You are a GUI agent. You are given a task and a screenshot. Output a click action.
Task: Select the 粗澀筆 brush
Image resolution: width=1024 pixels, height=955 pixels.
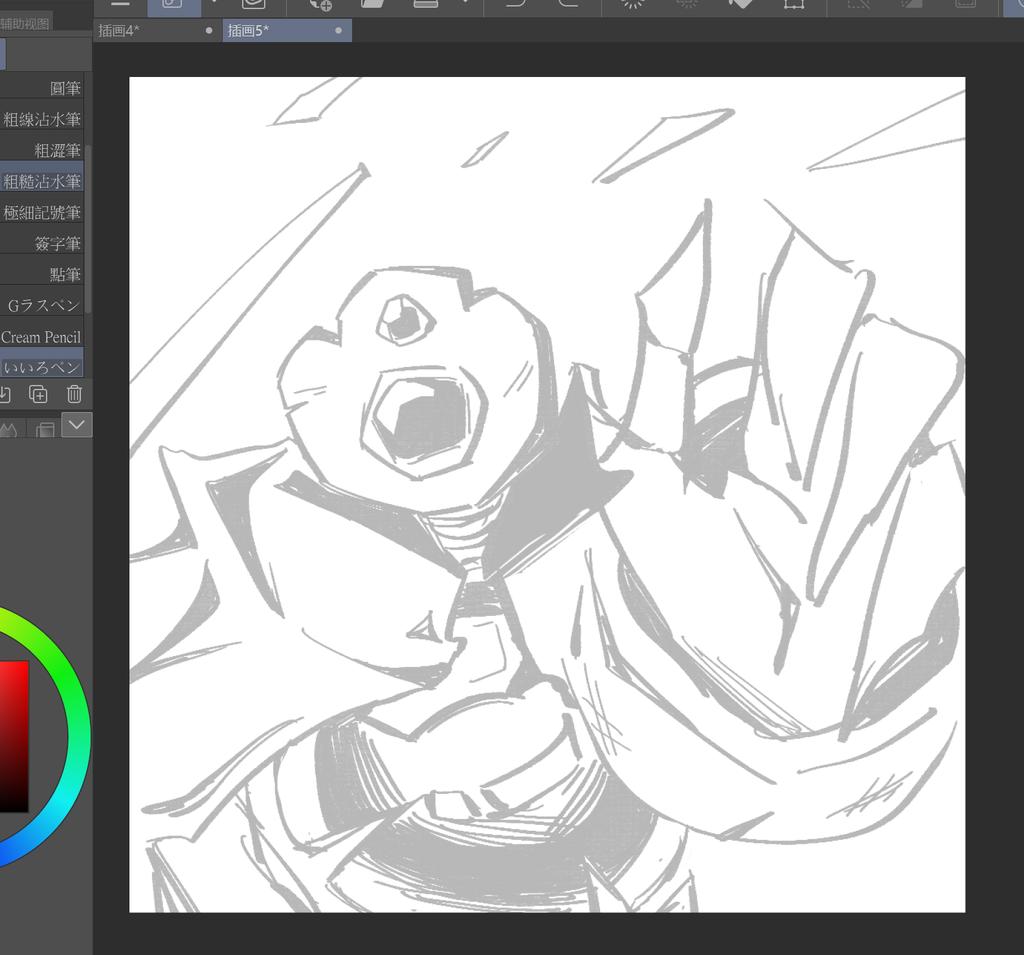42,150
